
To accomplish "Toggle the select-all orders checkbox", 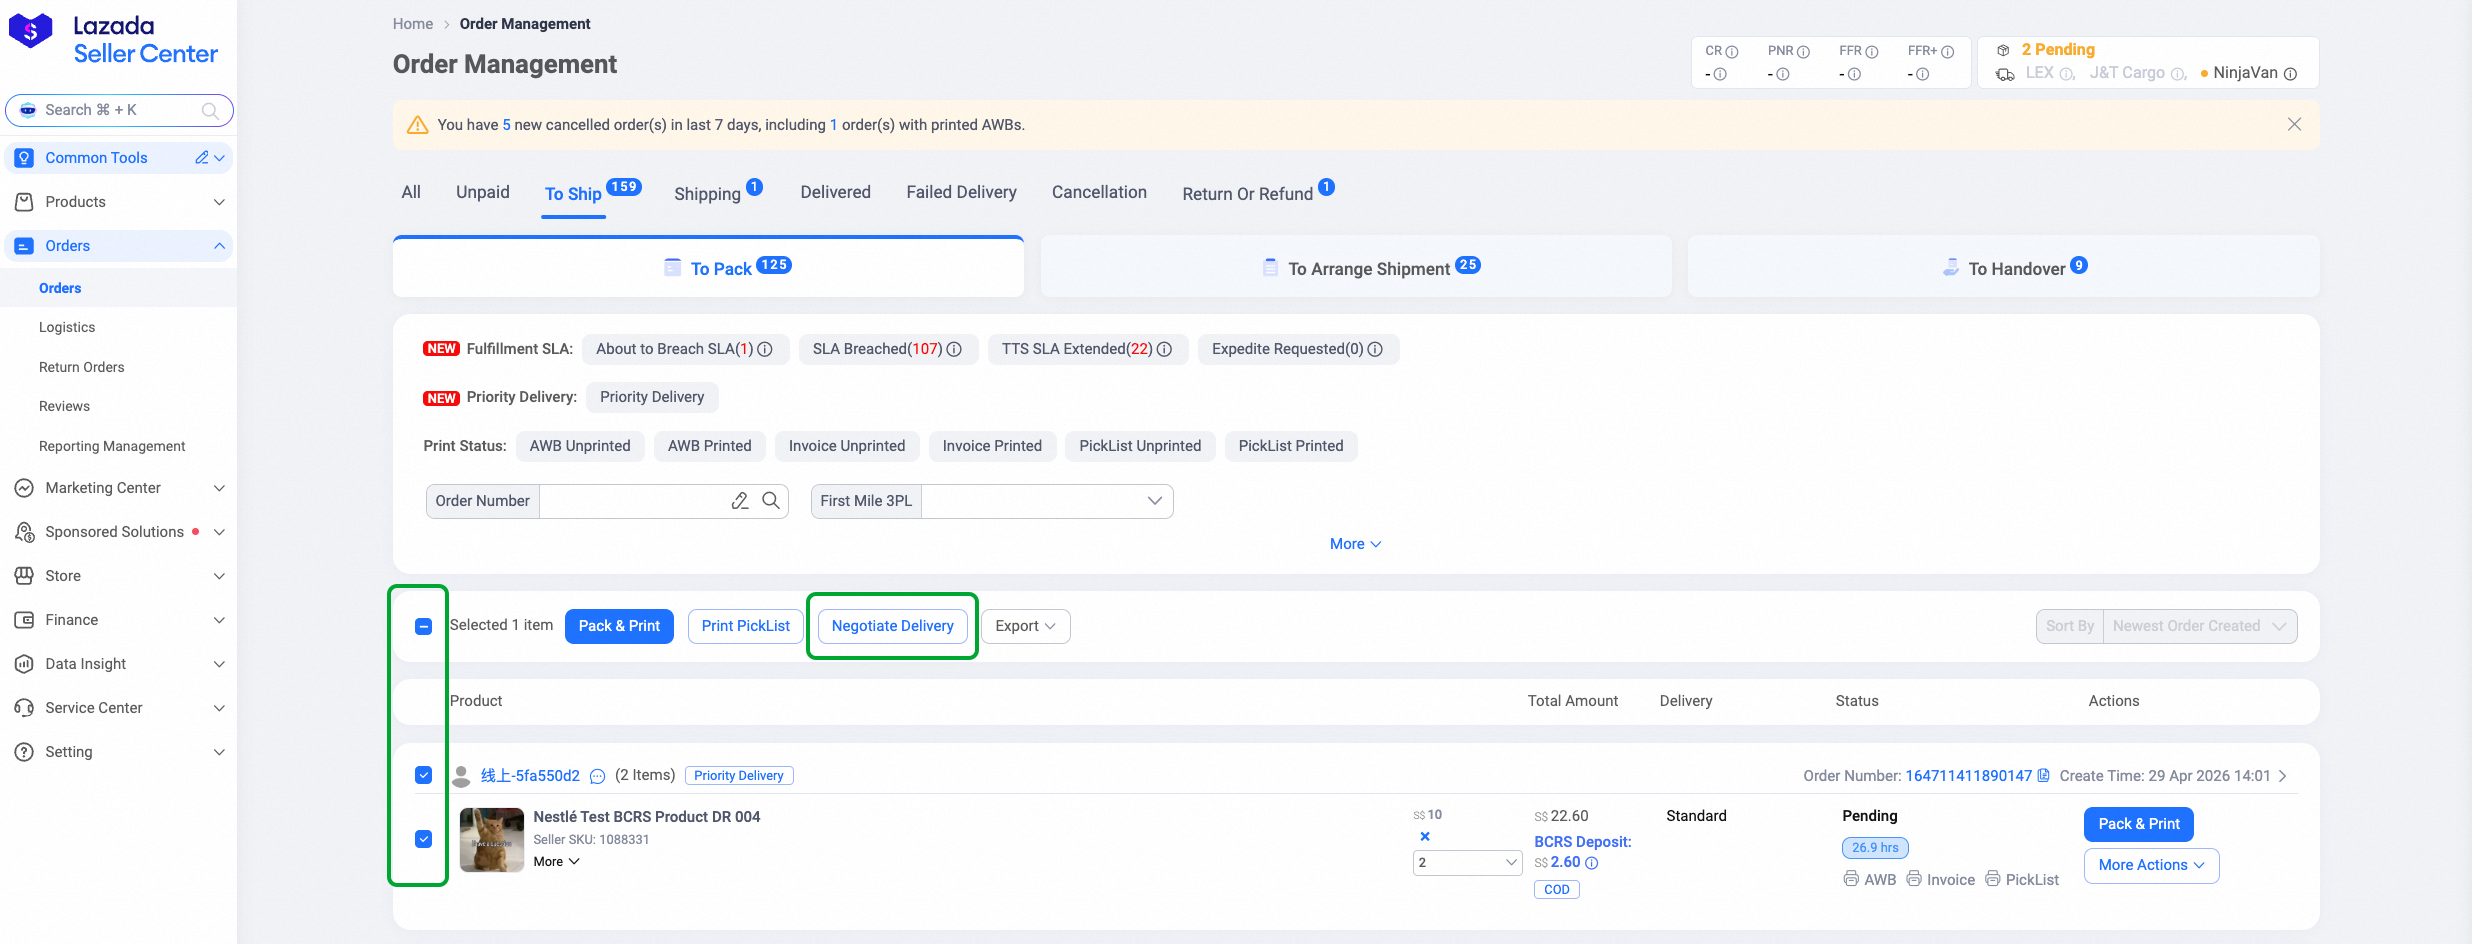I will [423, 626].
